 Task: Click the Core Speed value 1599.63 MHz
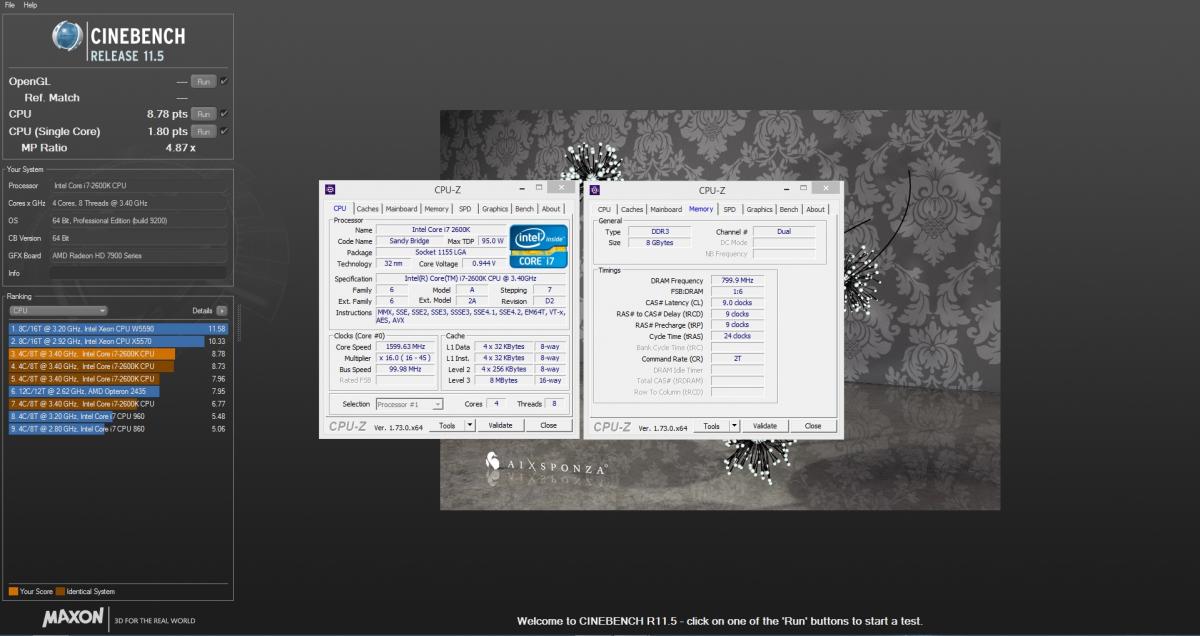point(404,347)
